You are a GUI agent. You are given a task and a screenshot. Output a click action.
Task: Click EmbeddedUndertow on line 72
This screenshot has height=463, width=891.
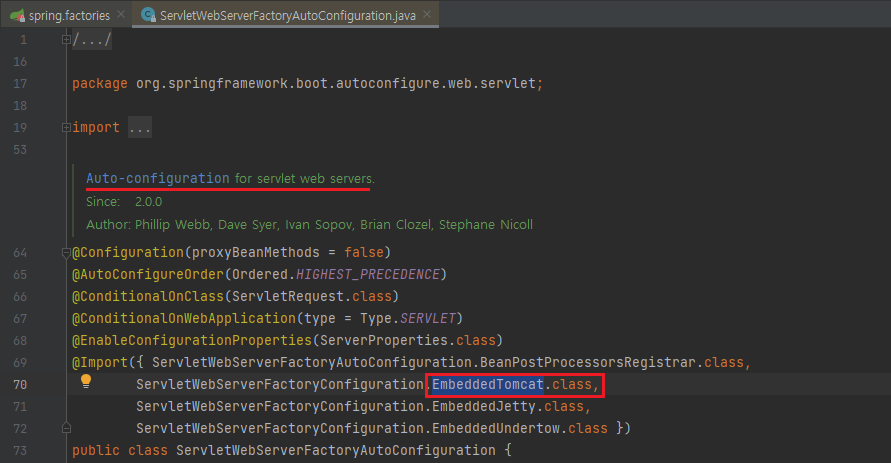(x=496, y=428)
